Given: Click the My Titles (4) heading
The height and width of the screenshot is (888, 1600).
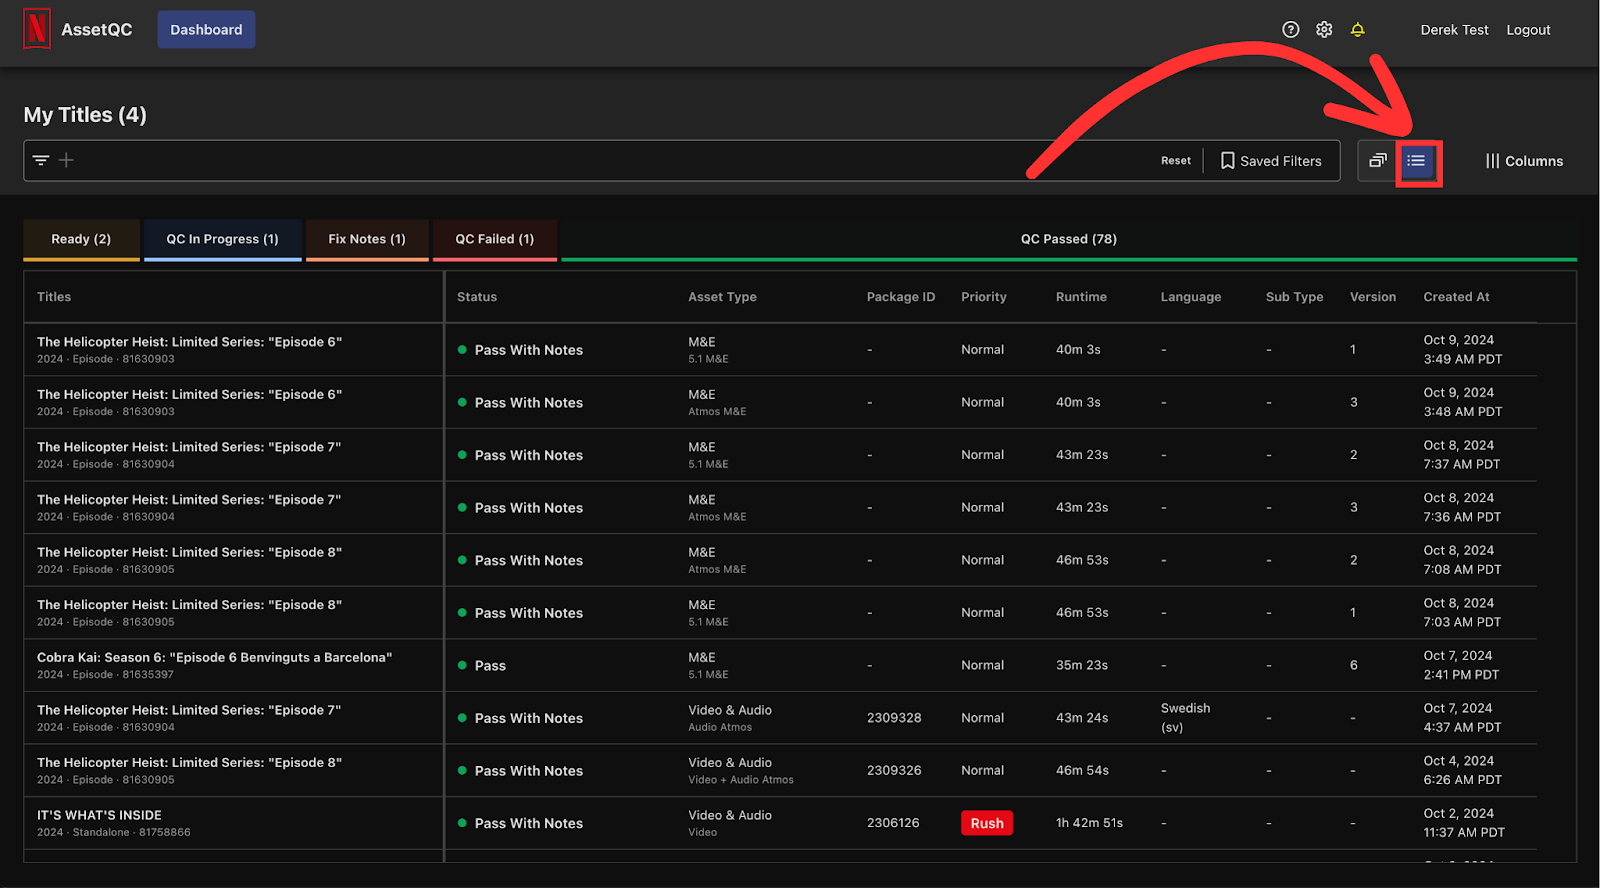Looking at the screenshot, I should 85,115.
